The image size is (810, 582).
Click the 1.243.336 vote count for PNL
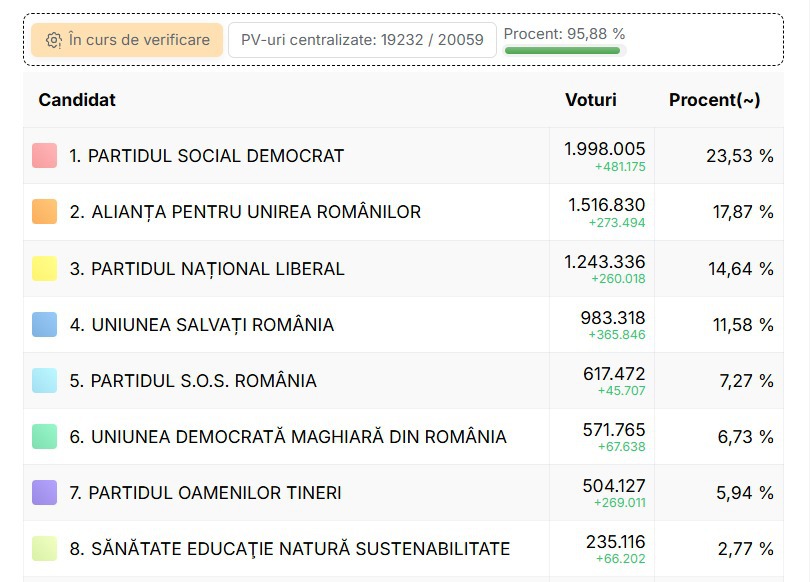605,262
